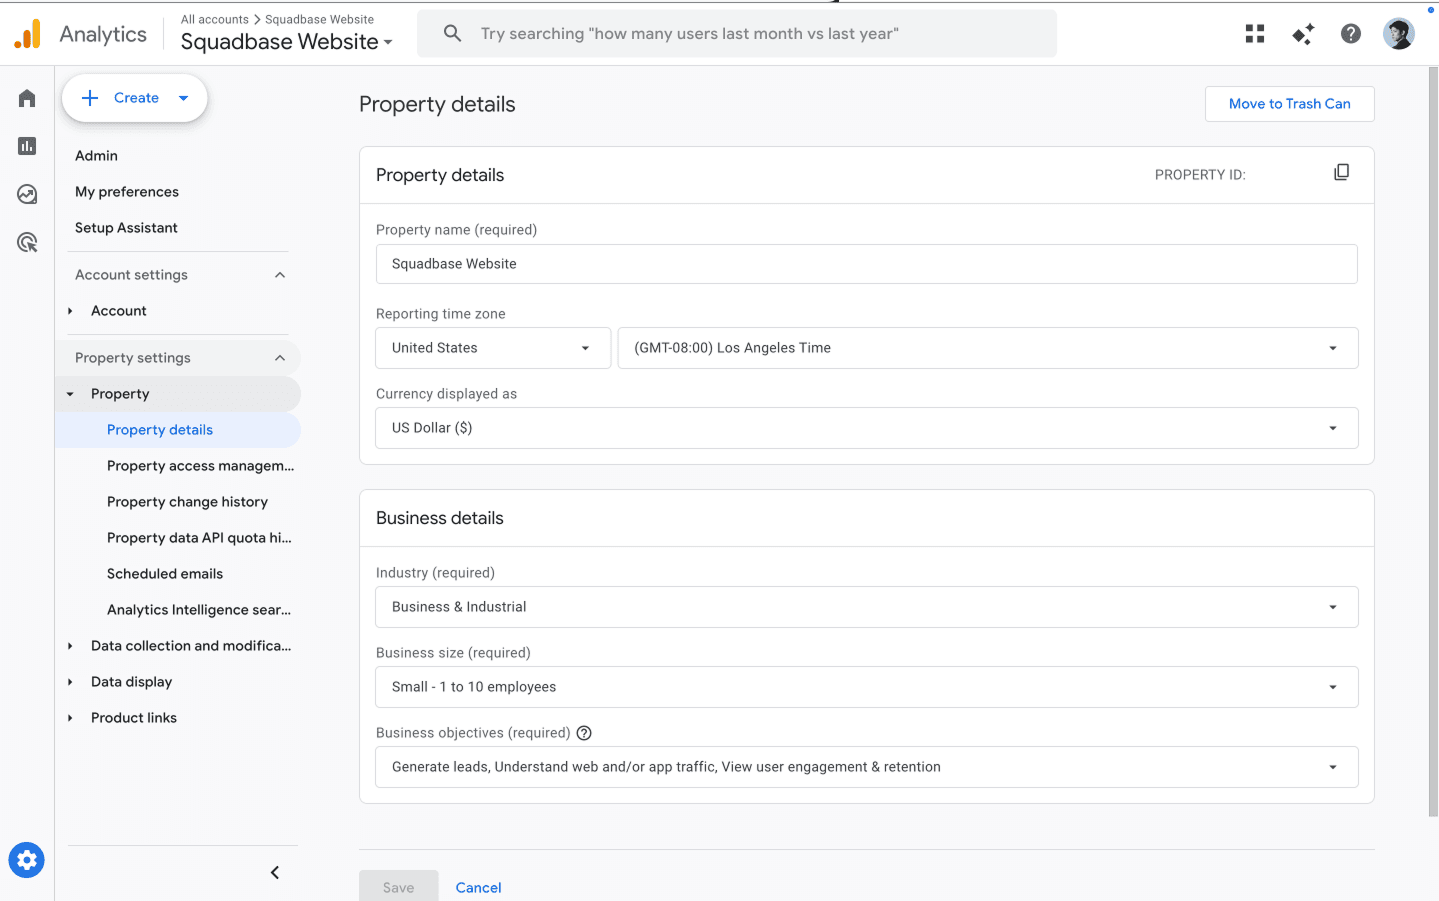Viewport: 1439px width, 901px height.
Task: Select Property change history in the sidebar
Action: pos(187,501)
